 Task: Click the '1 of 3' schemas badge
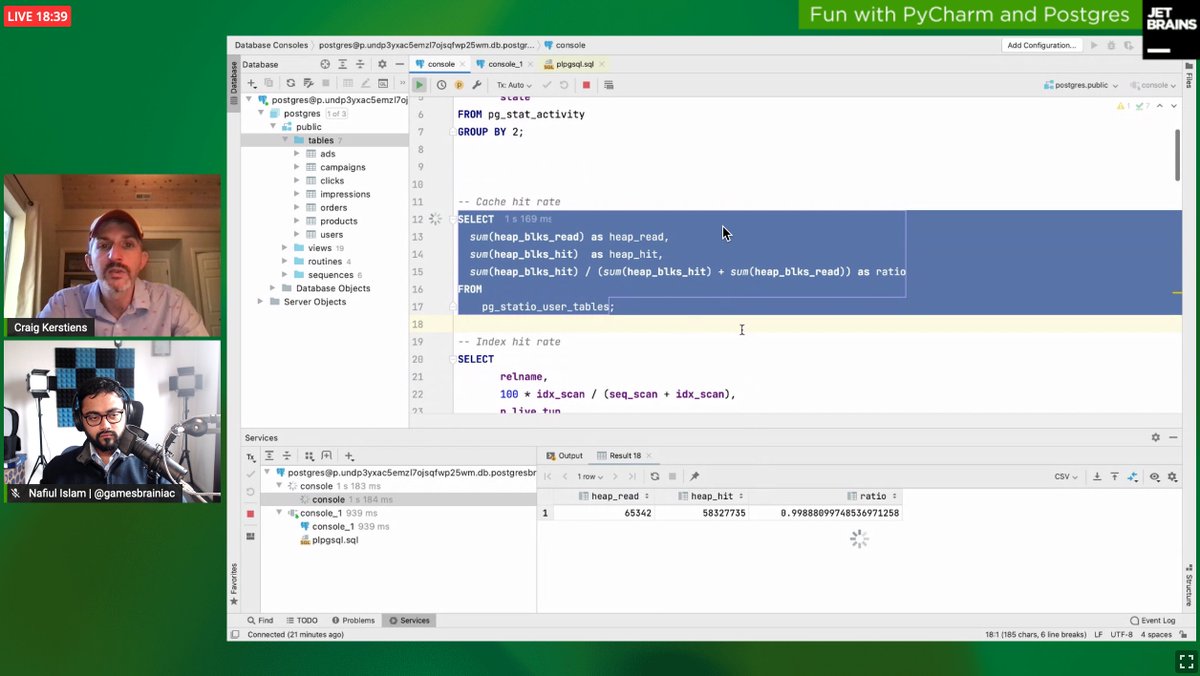coord(336,114)
